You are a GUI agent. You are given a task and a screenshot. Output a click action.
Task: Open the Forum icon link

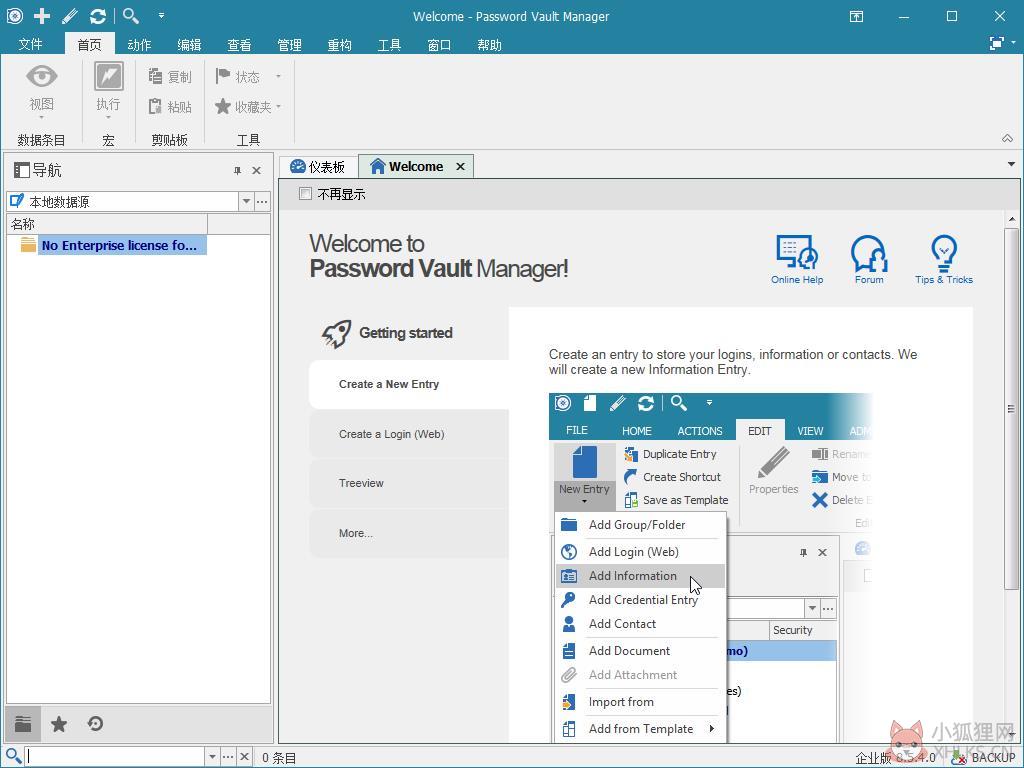[x=869, y=259]
